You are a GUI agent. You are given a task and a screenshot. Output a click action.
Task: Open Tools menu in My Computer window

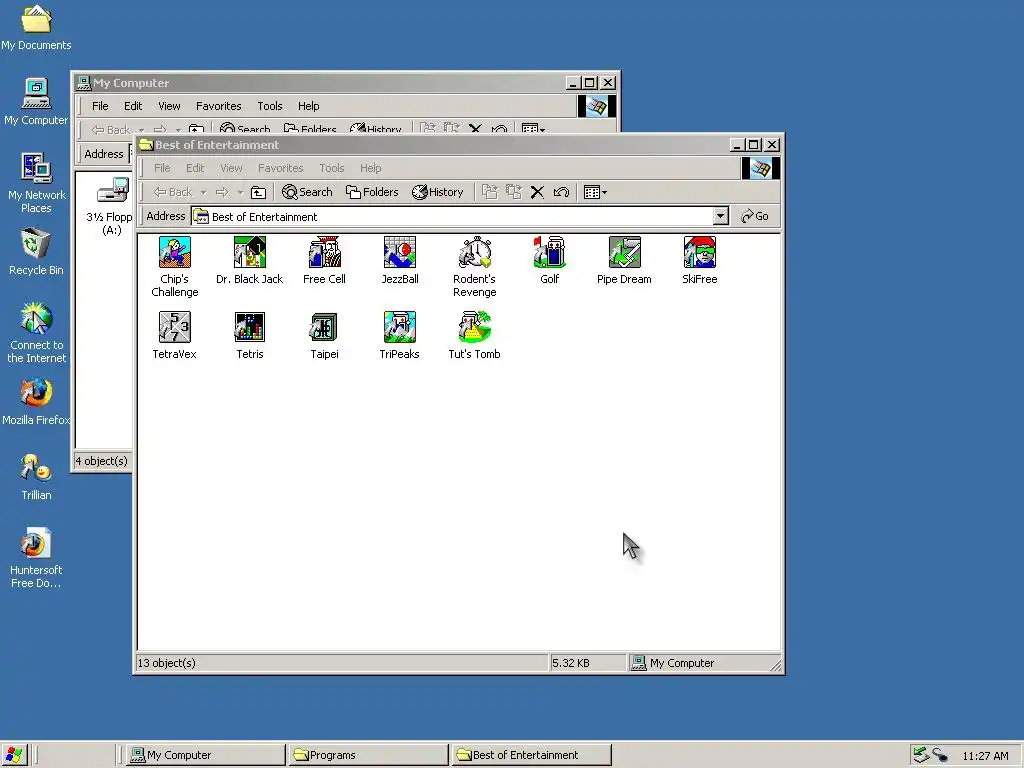click(270, 106)
